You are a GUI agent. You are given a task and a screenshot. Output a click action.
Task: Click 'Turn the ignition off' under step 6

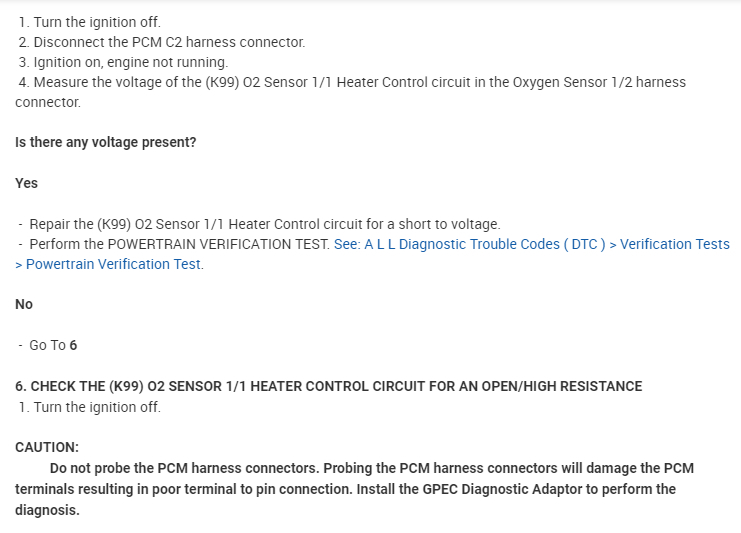pyautogui.click(x=96, y=407)
